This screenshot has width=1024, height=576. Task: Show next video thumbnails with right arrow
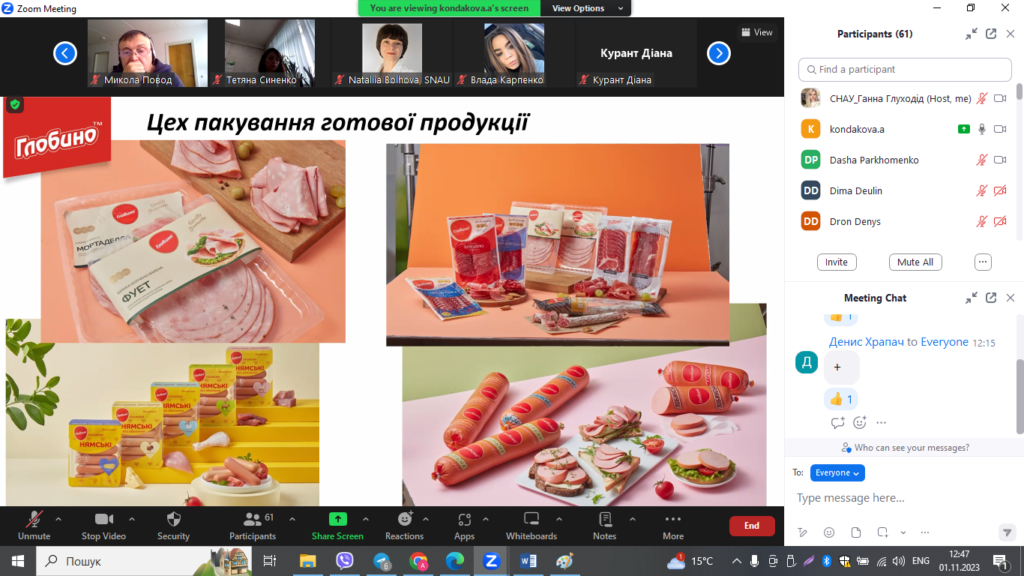pyautogui.click(x=718, y=54)
